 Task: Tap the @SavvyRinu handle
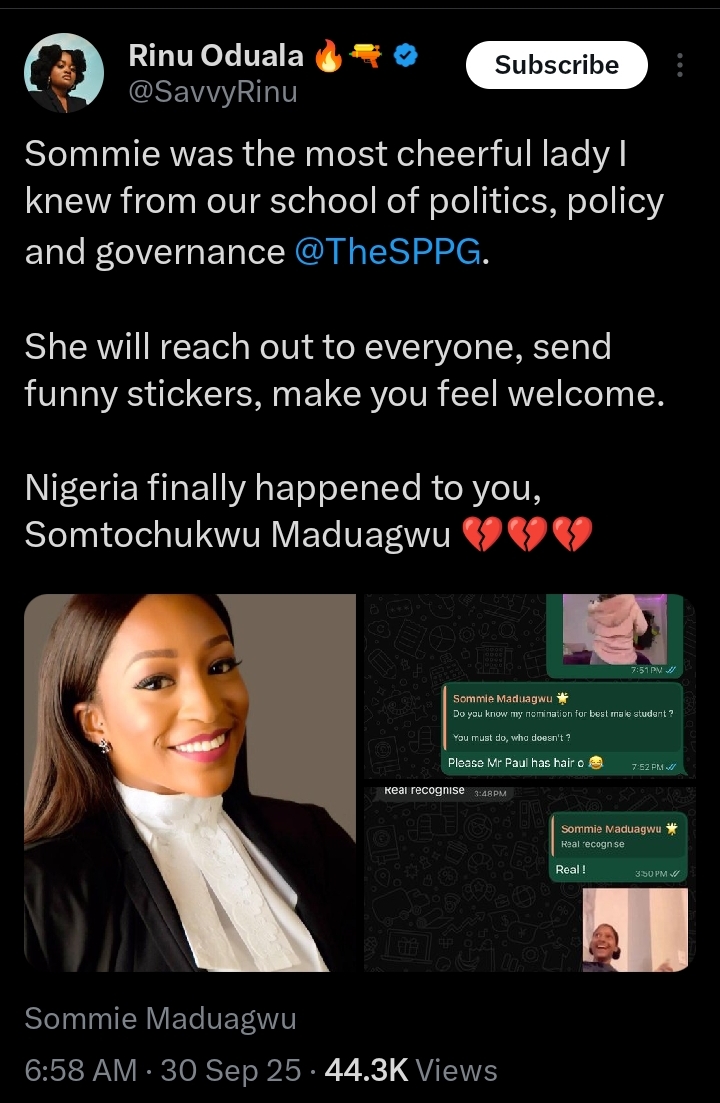click(x=213, y=92)
